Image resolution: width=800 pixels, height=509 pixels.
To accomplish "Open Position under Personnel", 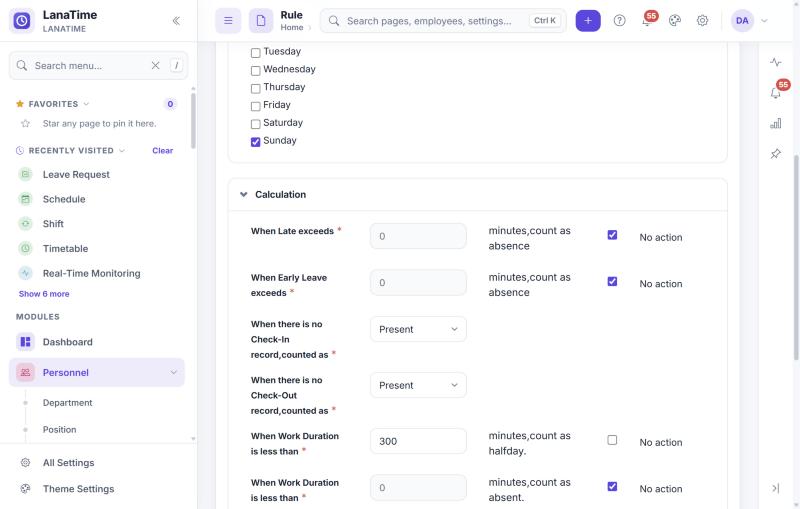I will (59, 429).
